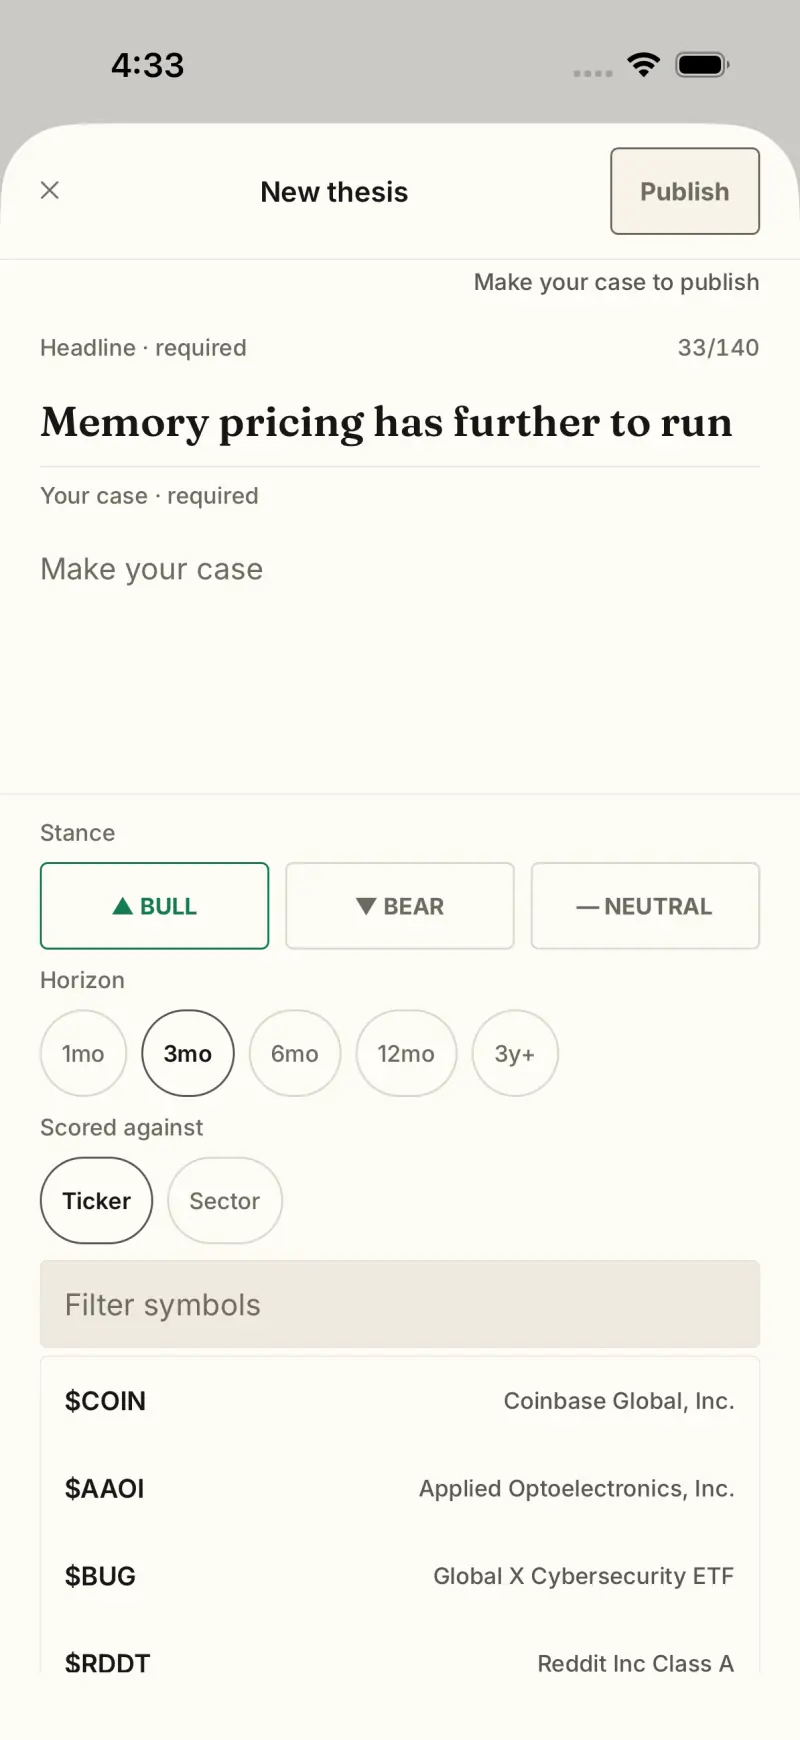Choose the 3y+ horizon
The width and height of the screenshot is (800, 1740).
pos(515,1053)
